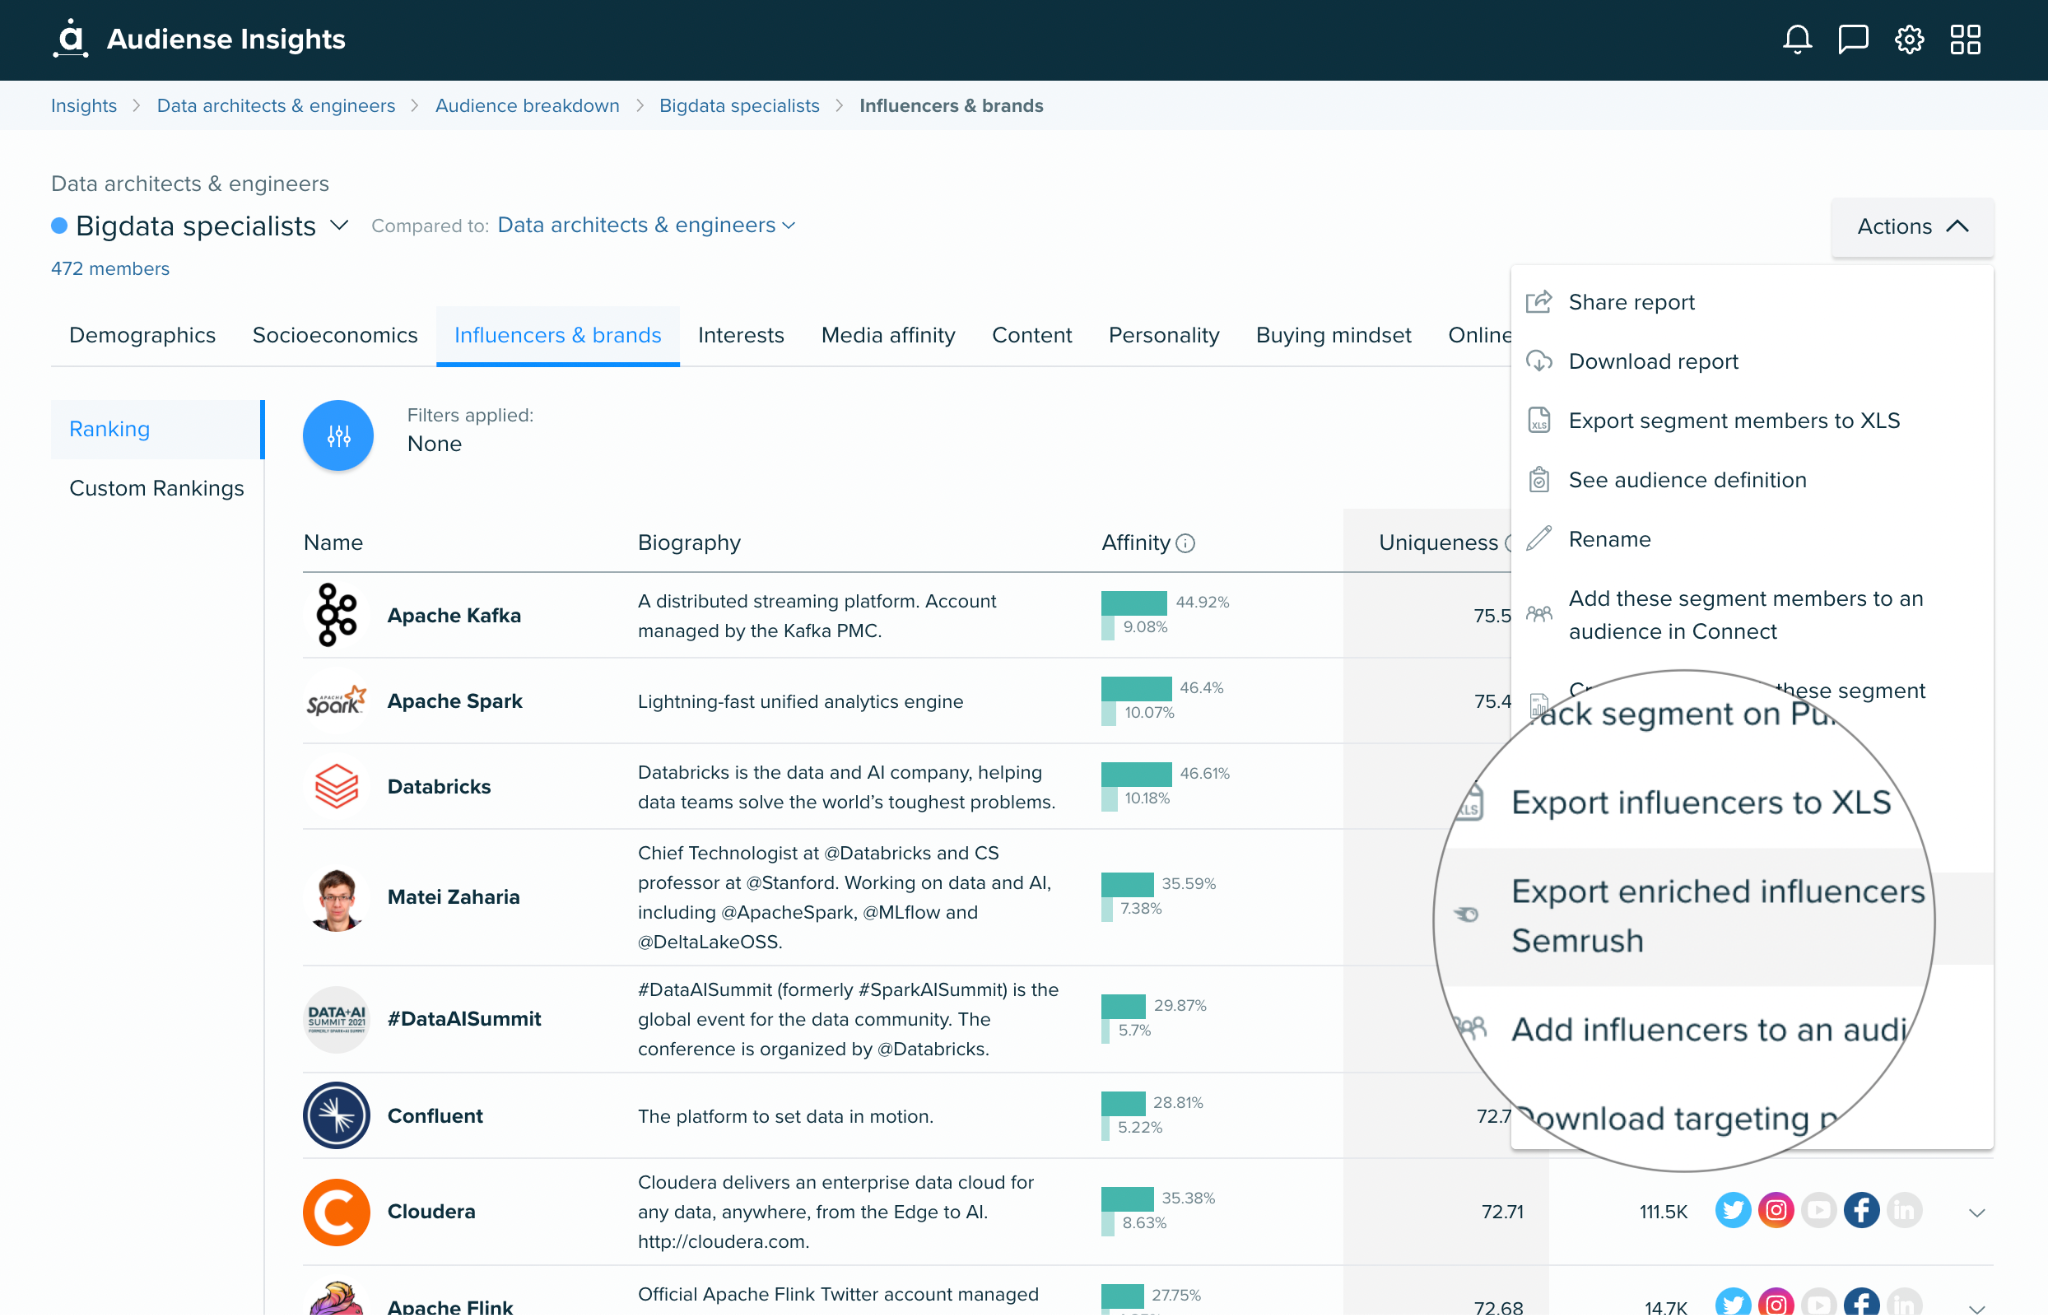
Task: Switch to the Demographics tab
Action: click(x=142, y=335)
